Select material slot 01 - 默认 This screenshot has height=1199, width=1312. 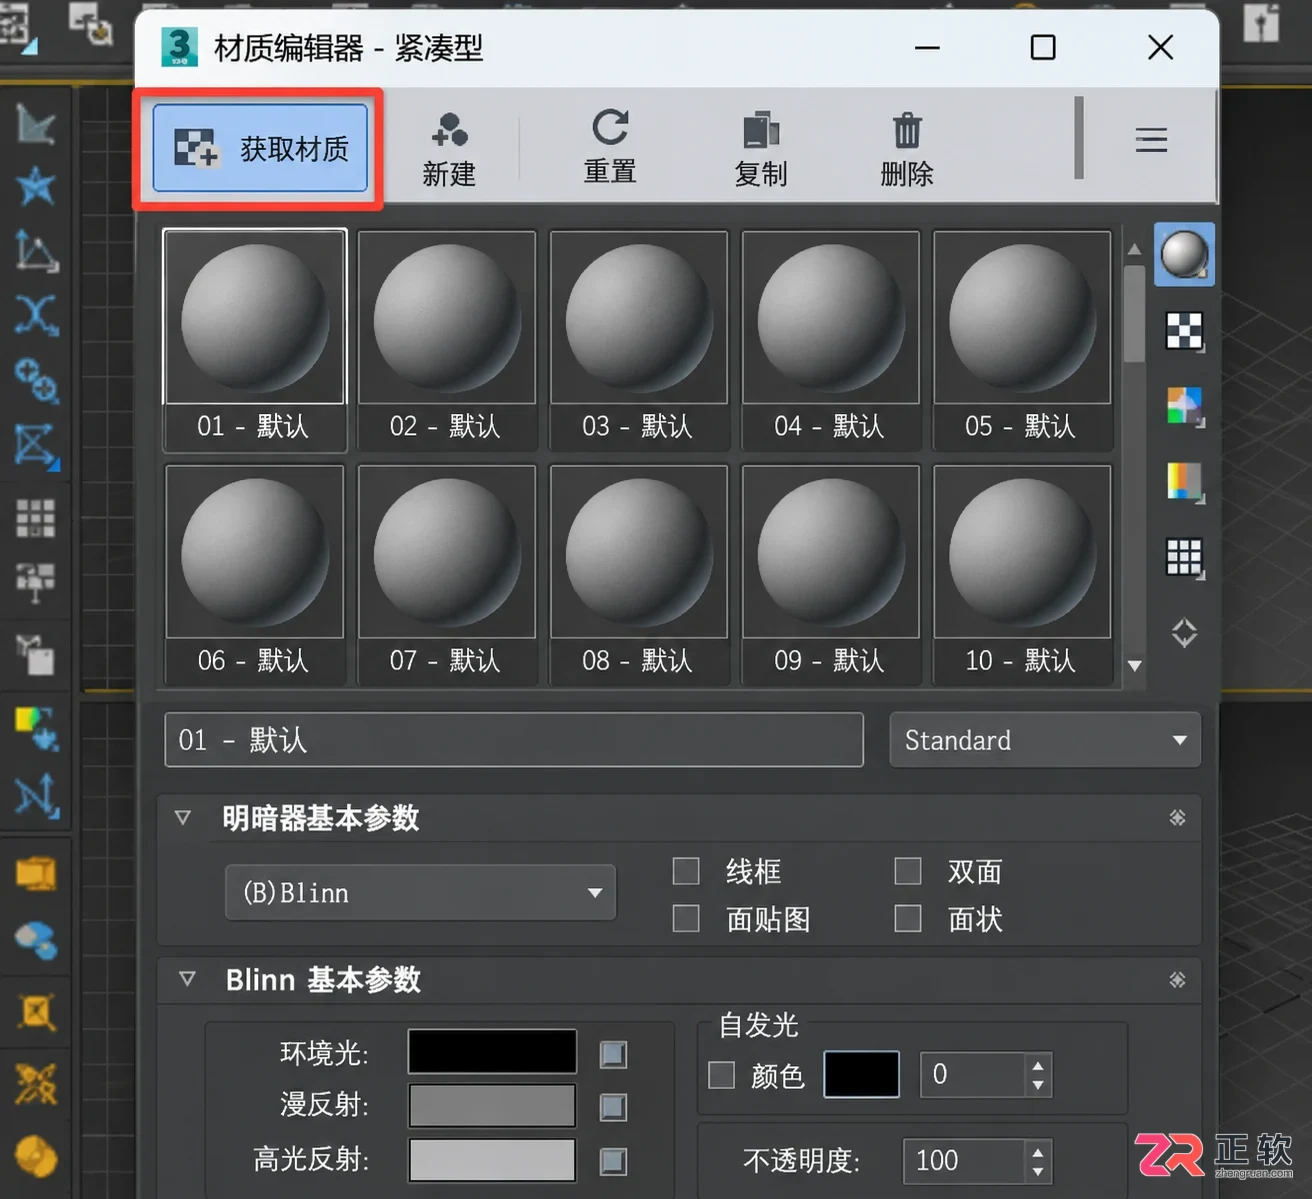click(254, 340)
